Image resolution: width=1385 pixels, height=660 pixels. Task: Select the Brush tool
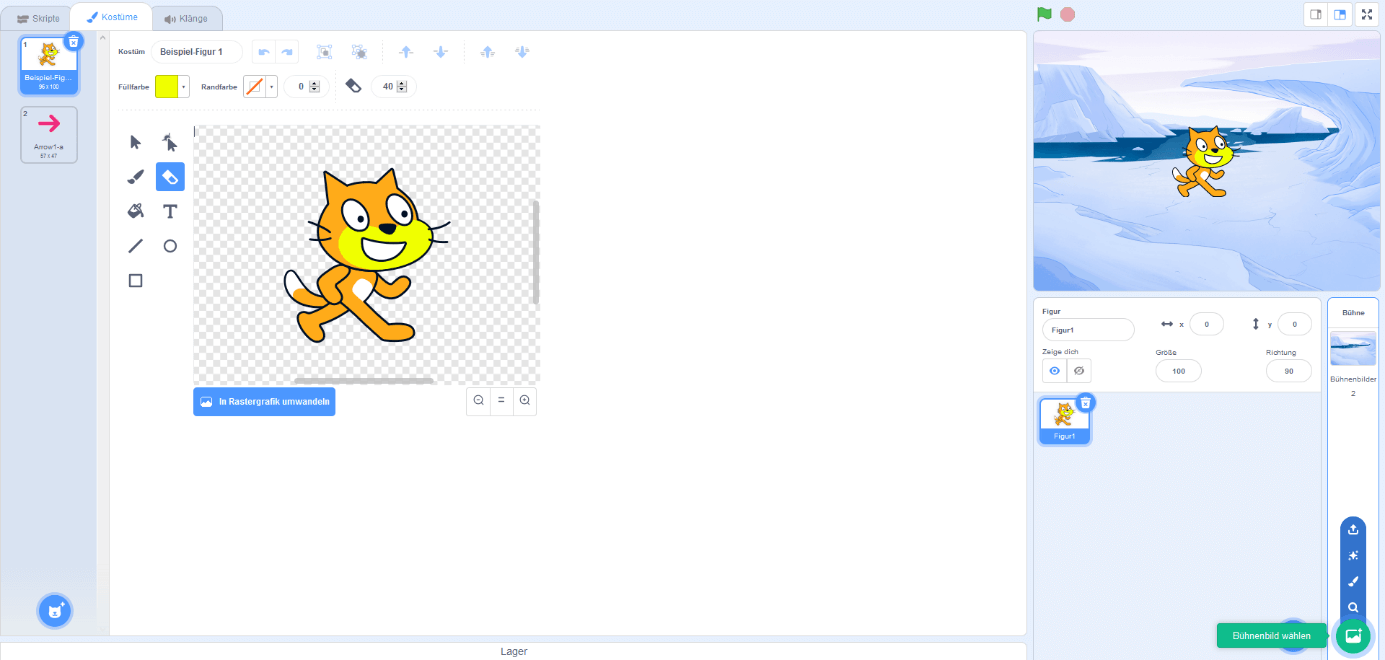pos(135,176)
